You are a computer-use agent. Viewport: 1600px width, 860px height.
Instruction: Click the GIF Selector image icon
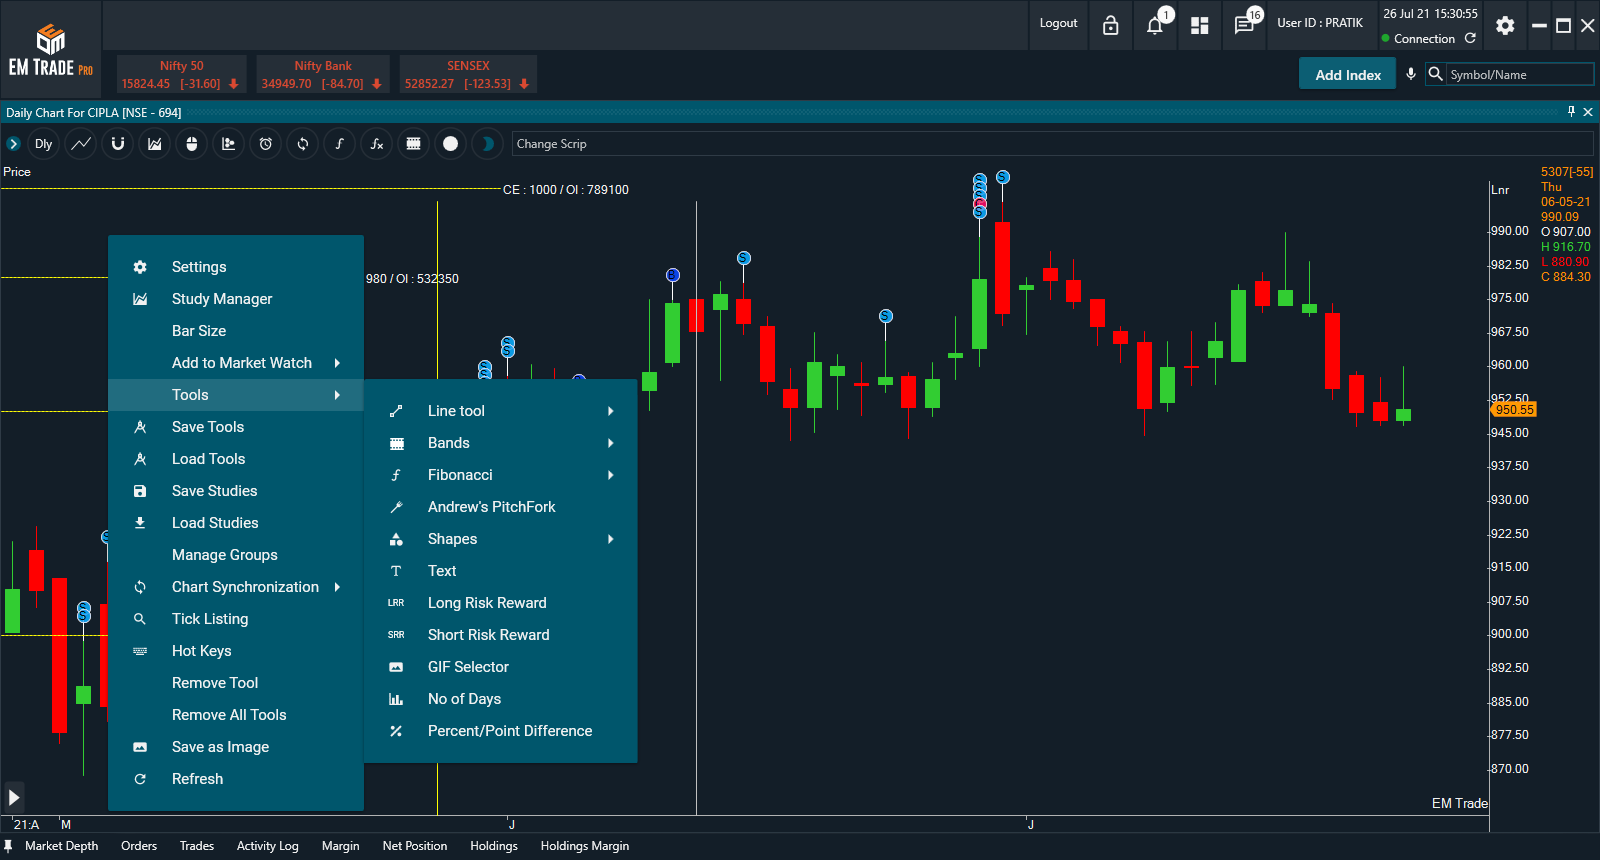click(x=396, y=667)
